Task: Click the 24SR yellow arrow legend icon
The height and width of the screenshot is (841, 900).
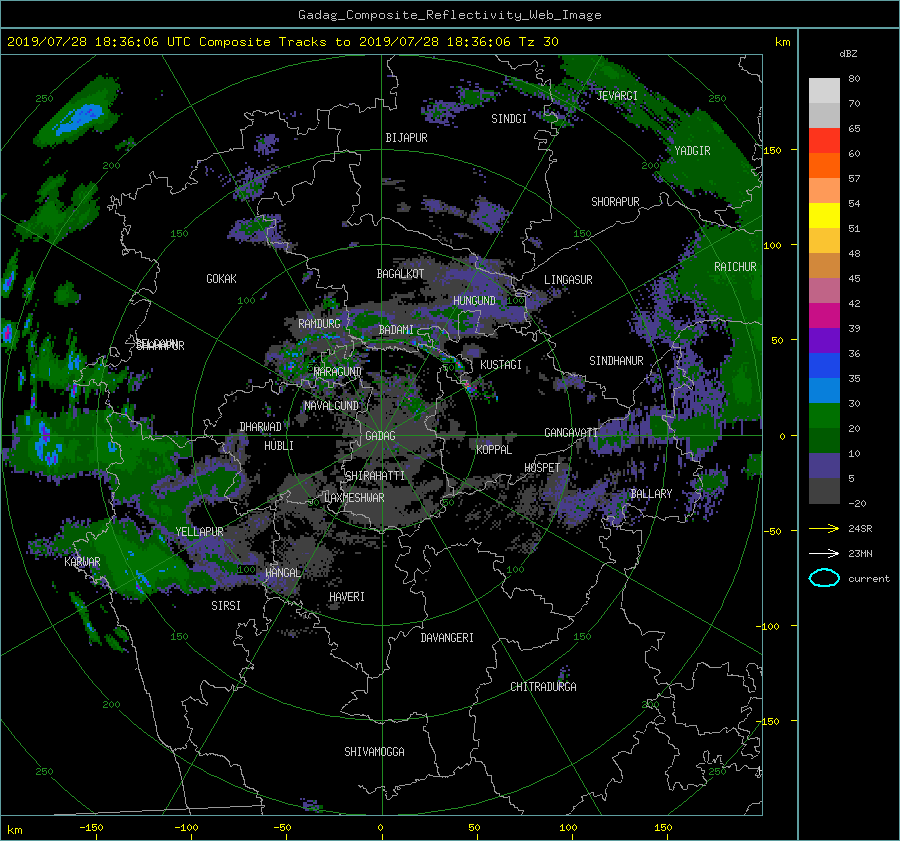Action: 824,529
